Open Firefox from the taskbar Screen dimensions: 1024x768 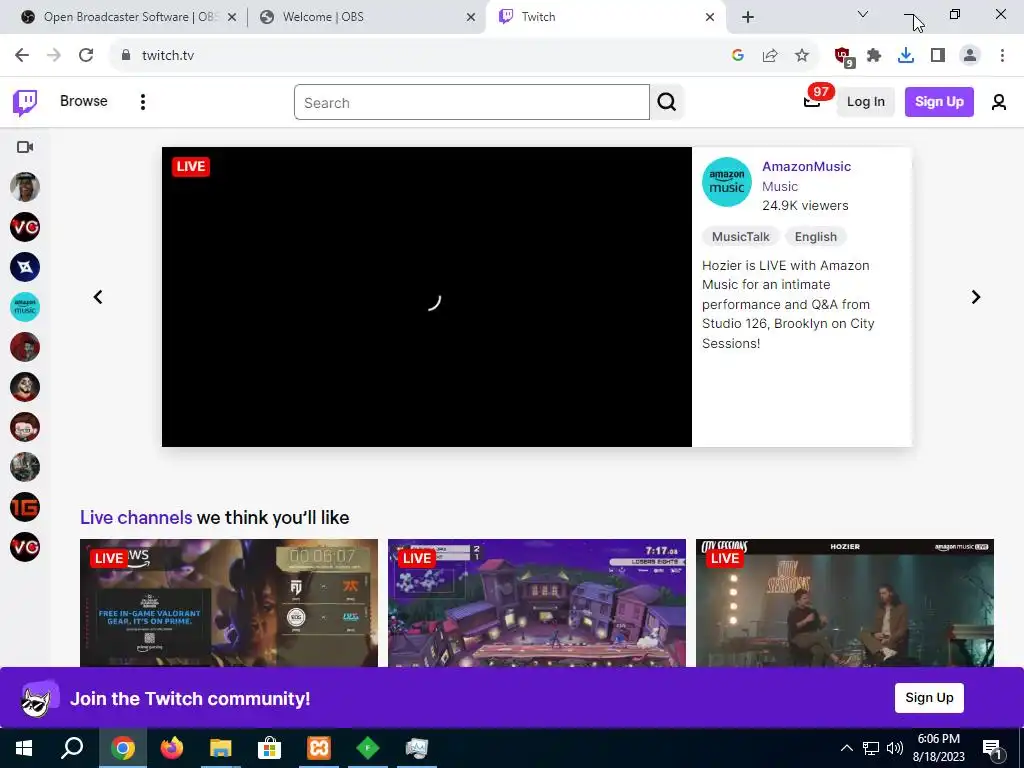pyautogui.click(x=171, y=748)
